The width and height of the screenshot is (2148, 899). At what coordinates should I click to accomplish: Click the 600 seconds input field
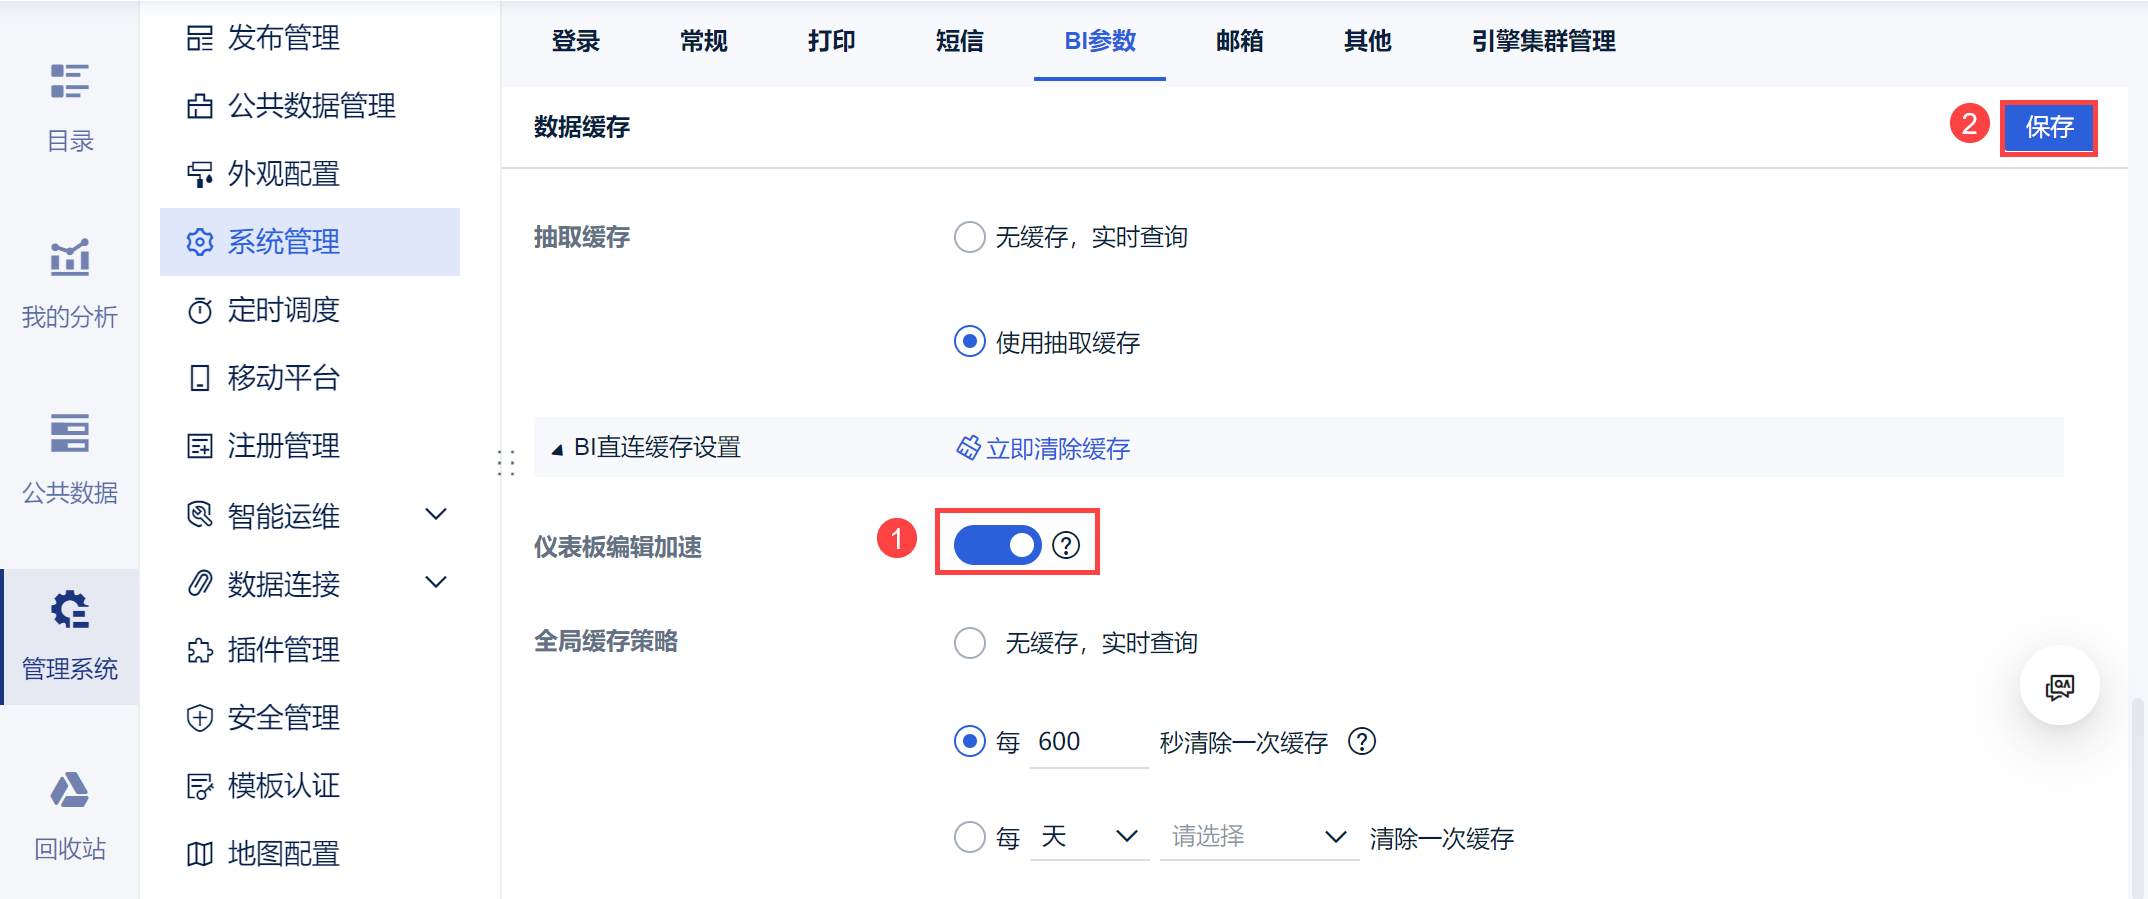pos(1088,742)
